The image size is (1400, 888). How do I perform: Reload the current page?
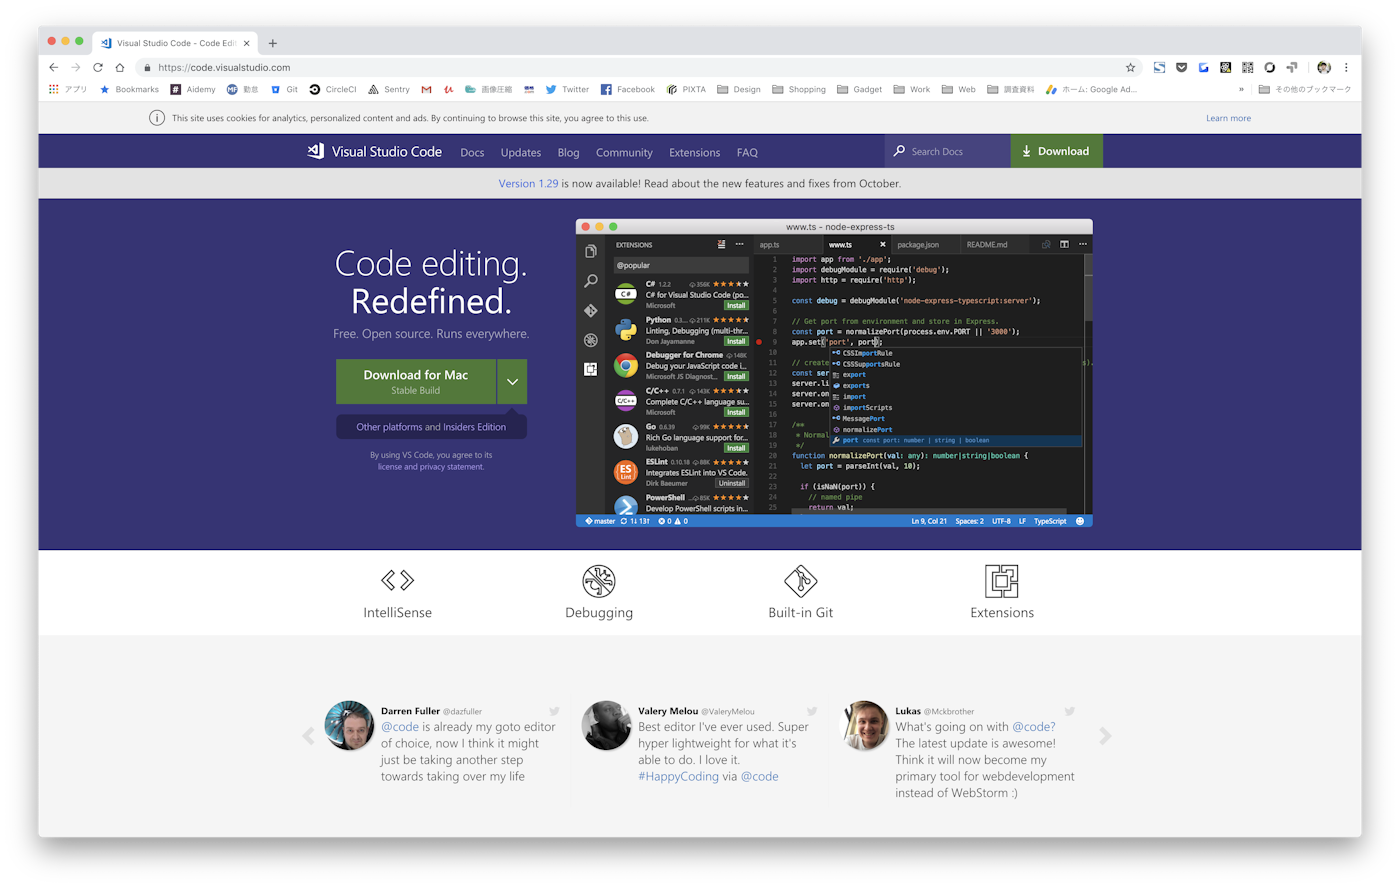(x=98, y=67)
